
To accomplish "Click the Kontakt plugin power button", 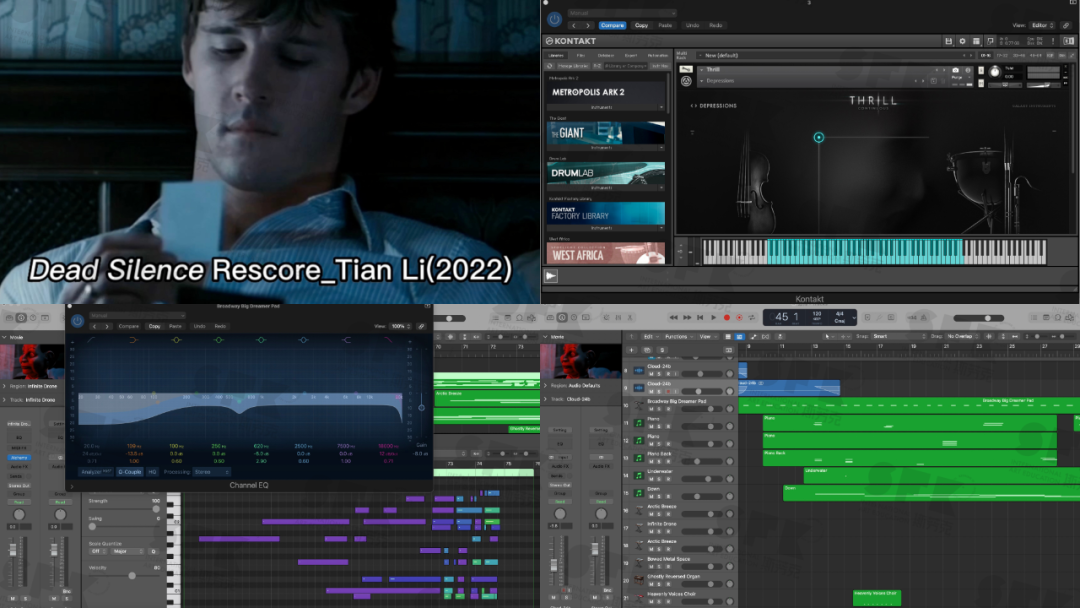I will point(554,20).
